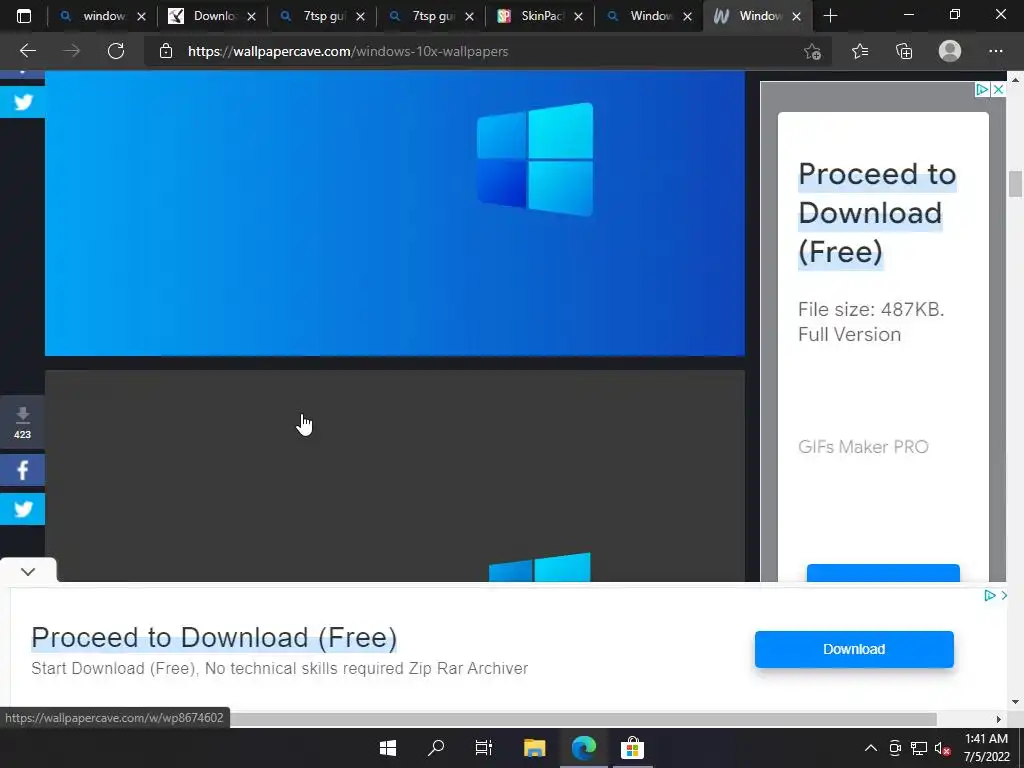Click 'Proceed to Download (Free)' banner headline
Viewport: 1024px width, 768px height.
(x=214, y=637)
